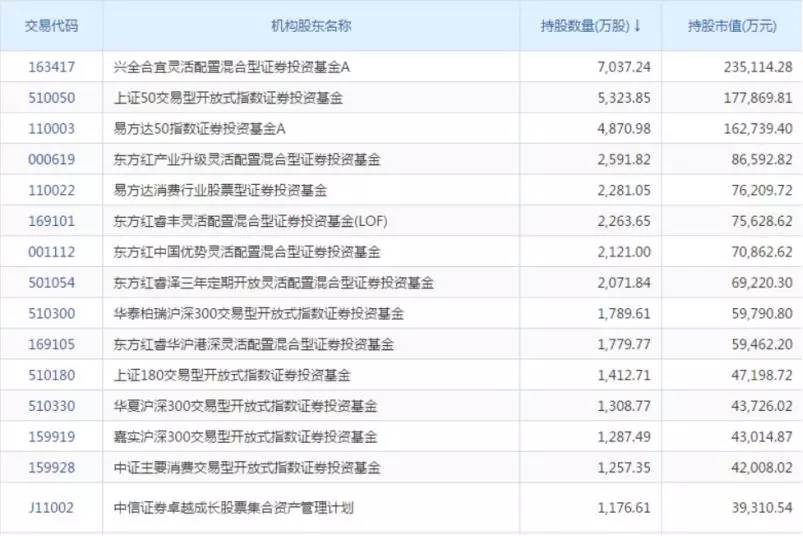
Task: Click market value 177,869.81
Action: coord(758,97)
